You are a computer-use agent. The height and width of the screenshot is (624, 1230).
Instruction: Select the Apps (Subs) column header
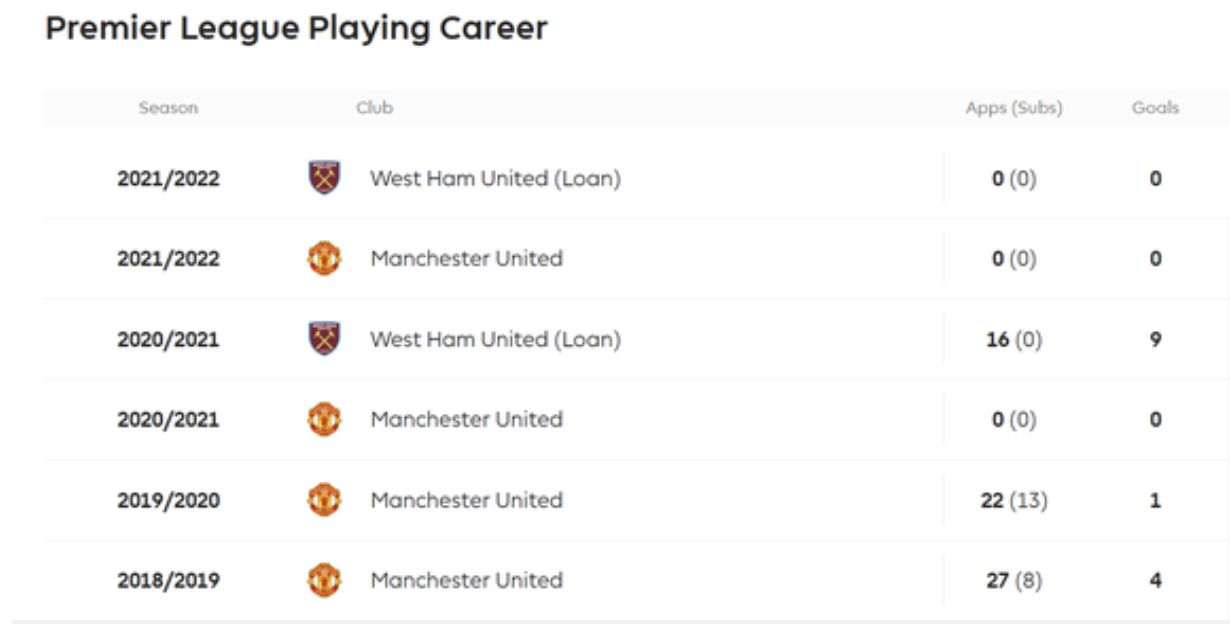pos(1014,108)
